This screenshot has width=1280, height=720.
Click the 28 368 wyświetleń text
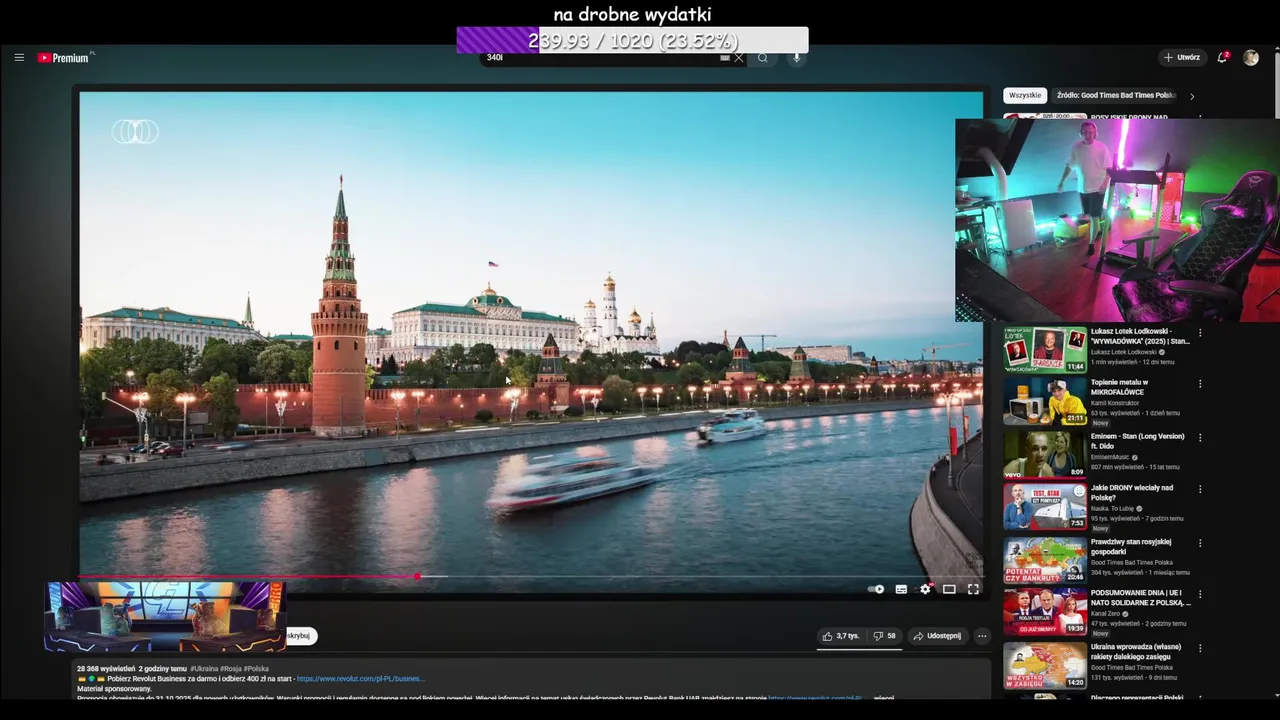(x=106, y=668)
